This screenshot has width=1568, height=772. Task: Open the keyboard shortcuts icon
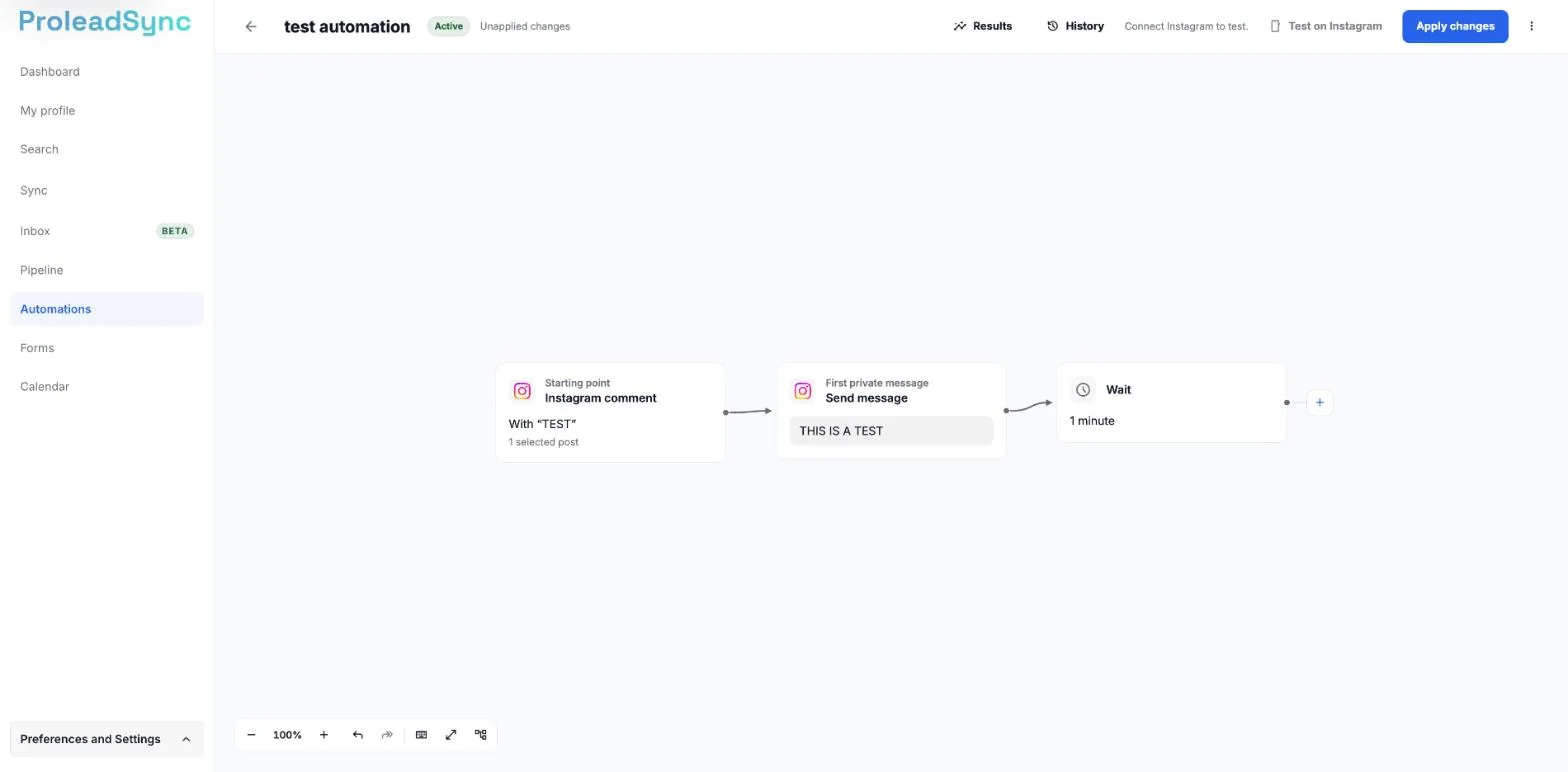coord(421,735)
